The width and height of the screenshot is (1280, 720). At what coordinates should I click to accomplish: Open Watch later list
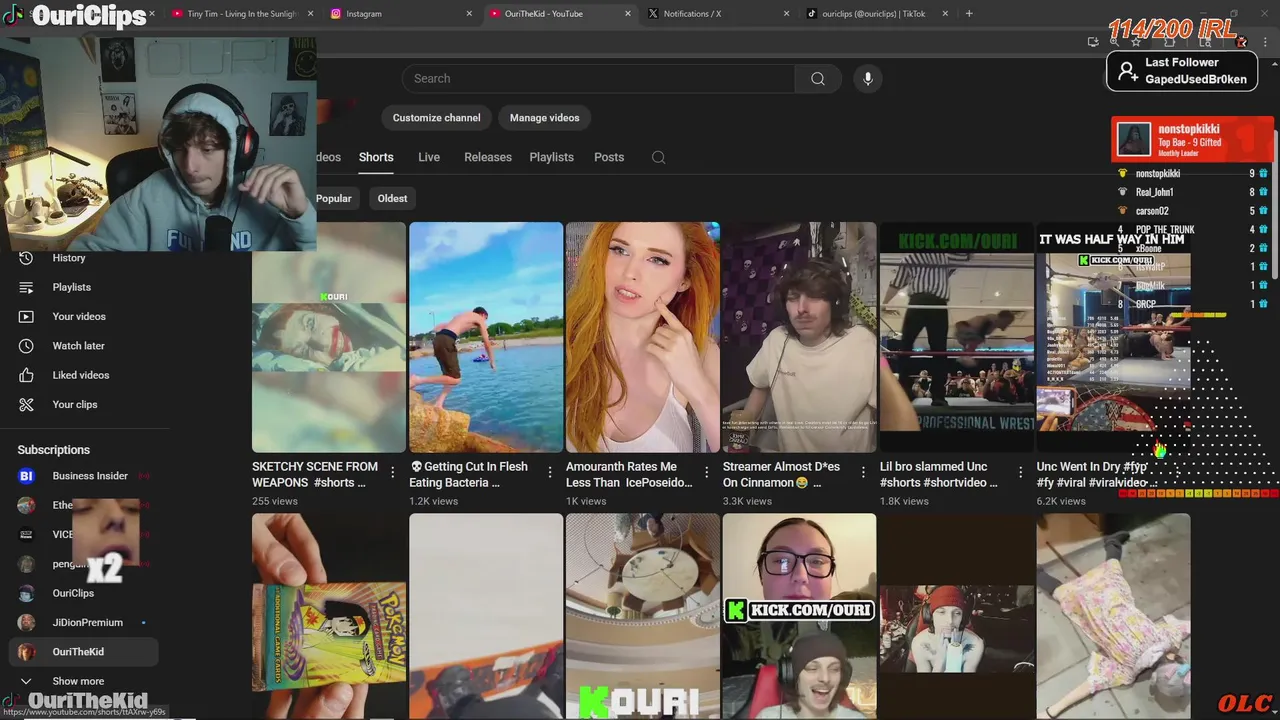click(85, 346)
